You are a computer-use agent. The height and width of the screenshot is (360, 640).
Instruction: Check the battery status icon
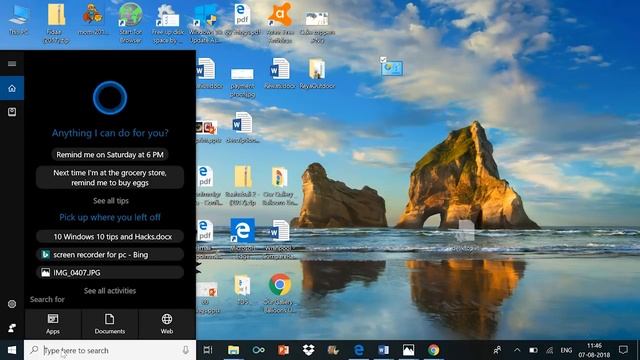coord(533,350)
